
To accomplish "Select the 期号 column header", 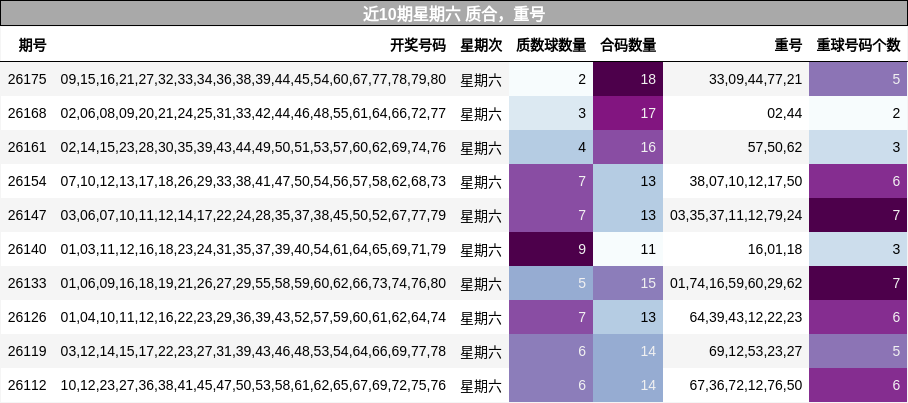I will [32, 45].
